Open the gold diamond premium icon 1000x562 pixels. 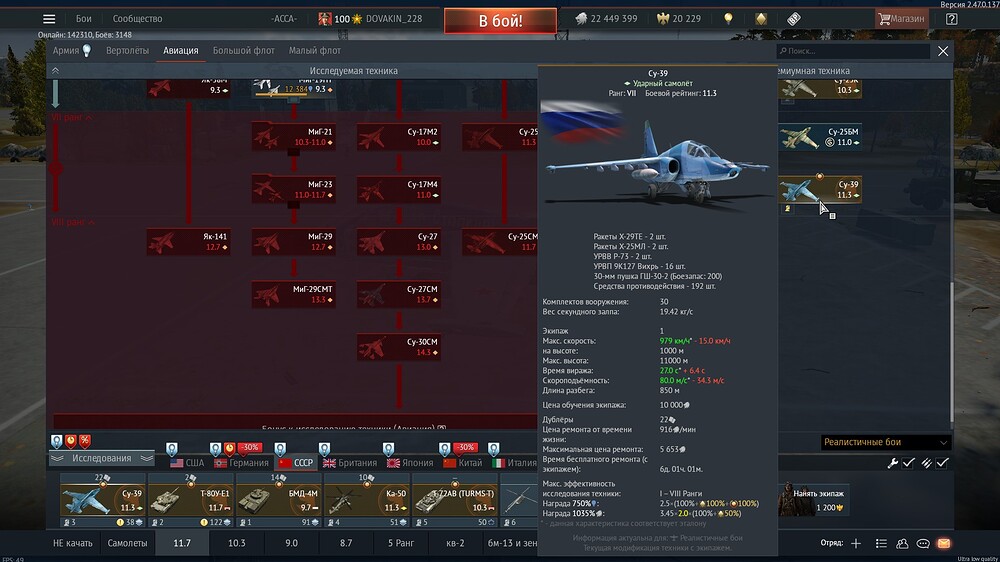coord(761,18)
